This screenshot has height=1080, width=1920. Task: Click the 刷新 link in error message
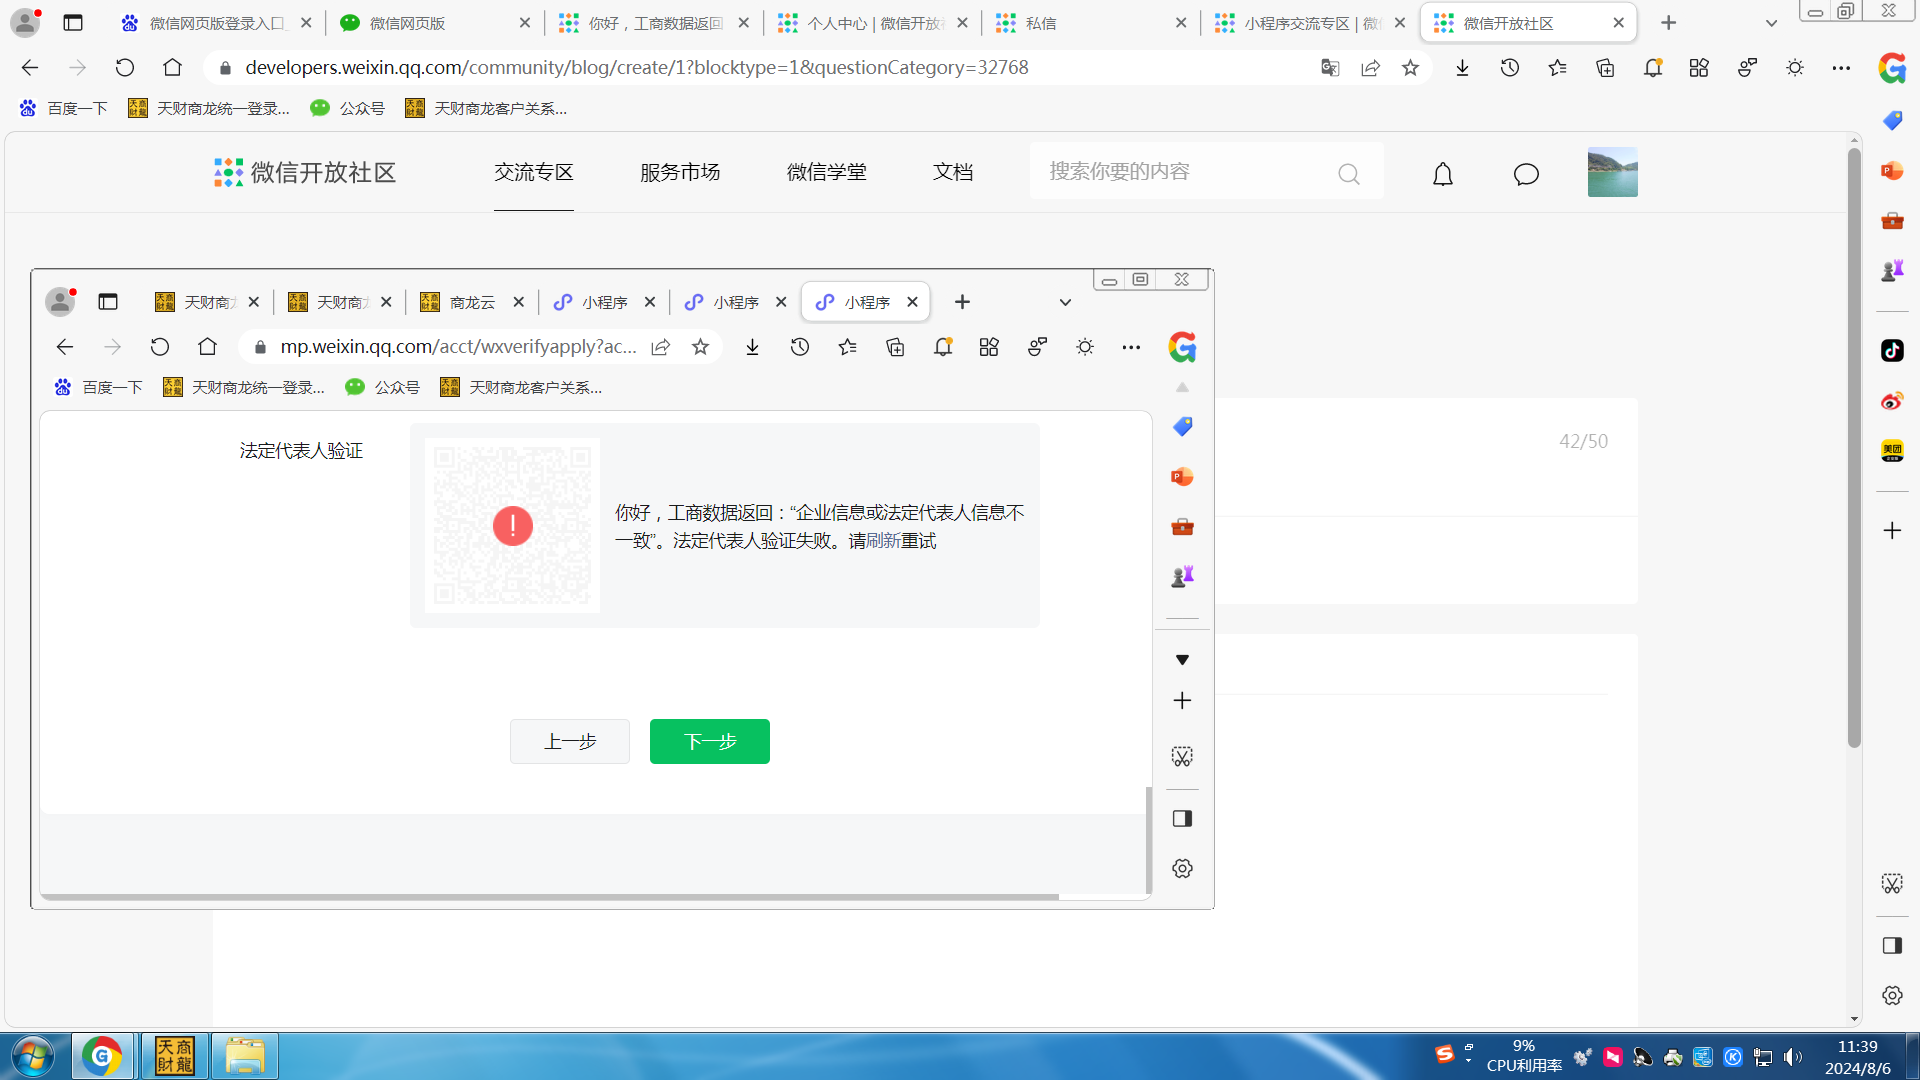tap(883, 541)
